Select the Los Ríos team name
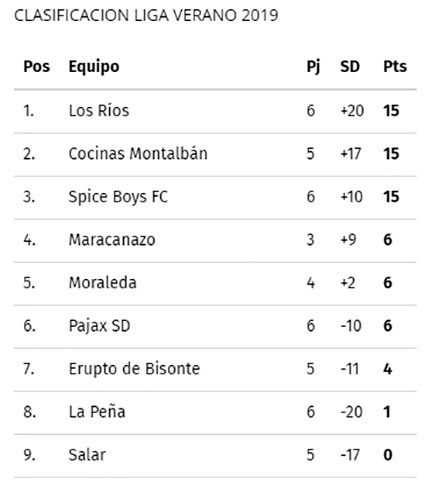The width and height of the screenshot is (425, 486). click(x=99, y=110)
